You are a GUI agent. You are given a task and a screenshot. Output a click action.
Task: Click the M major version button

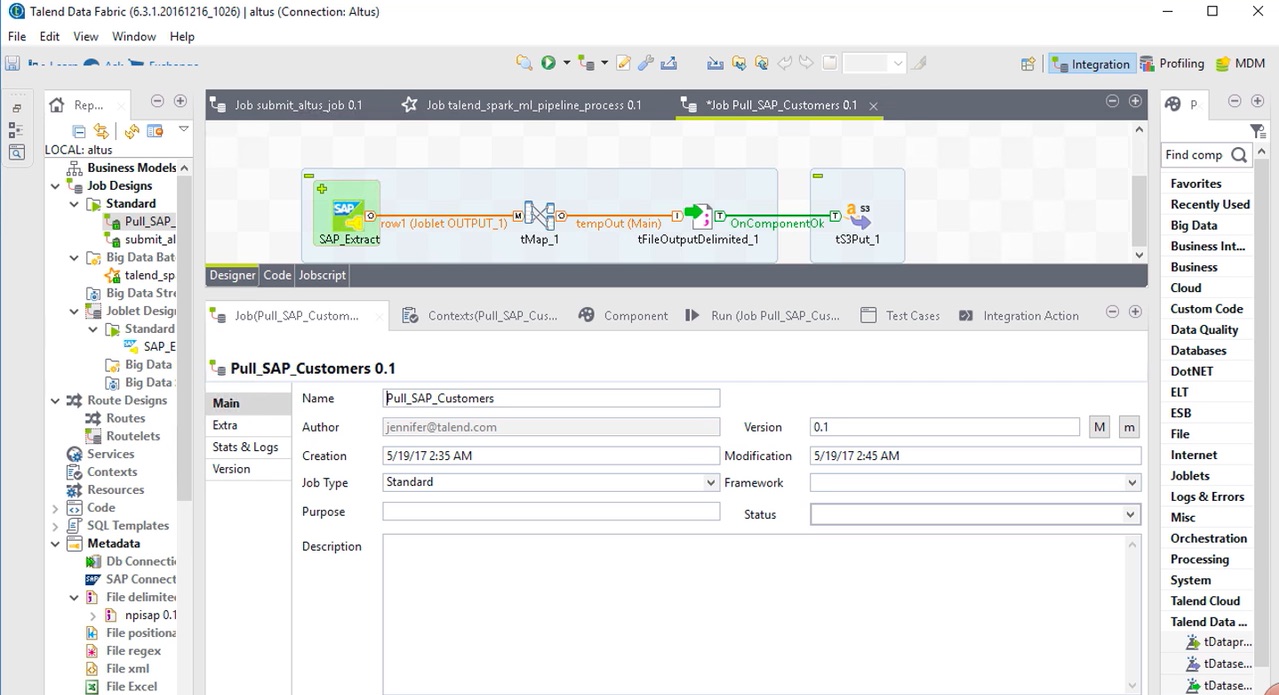point(1099,427)
